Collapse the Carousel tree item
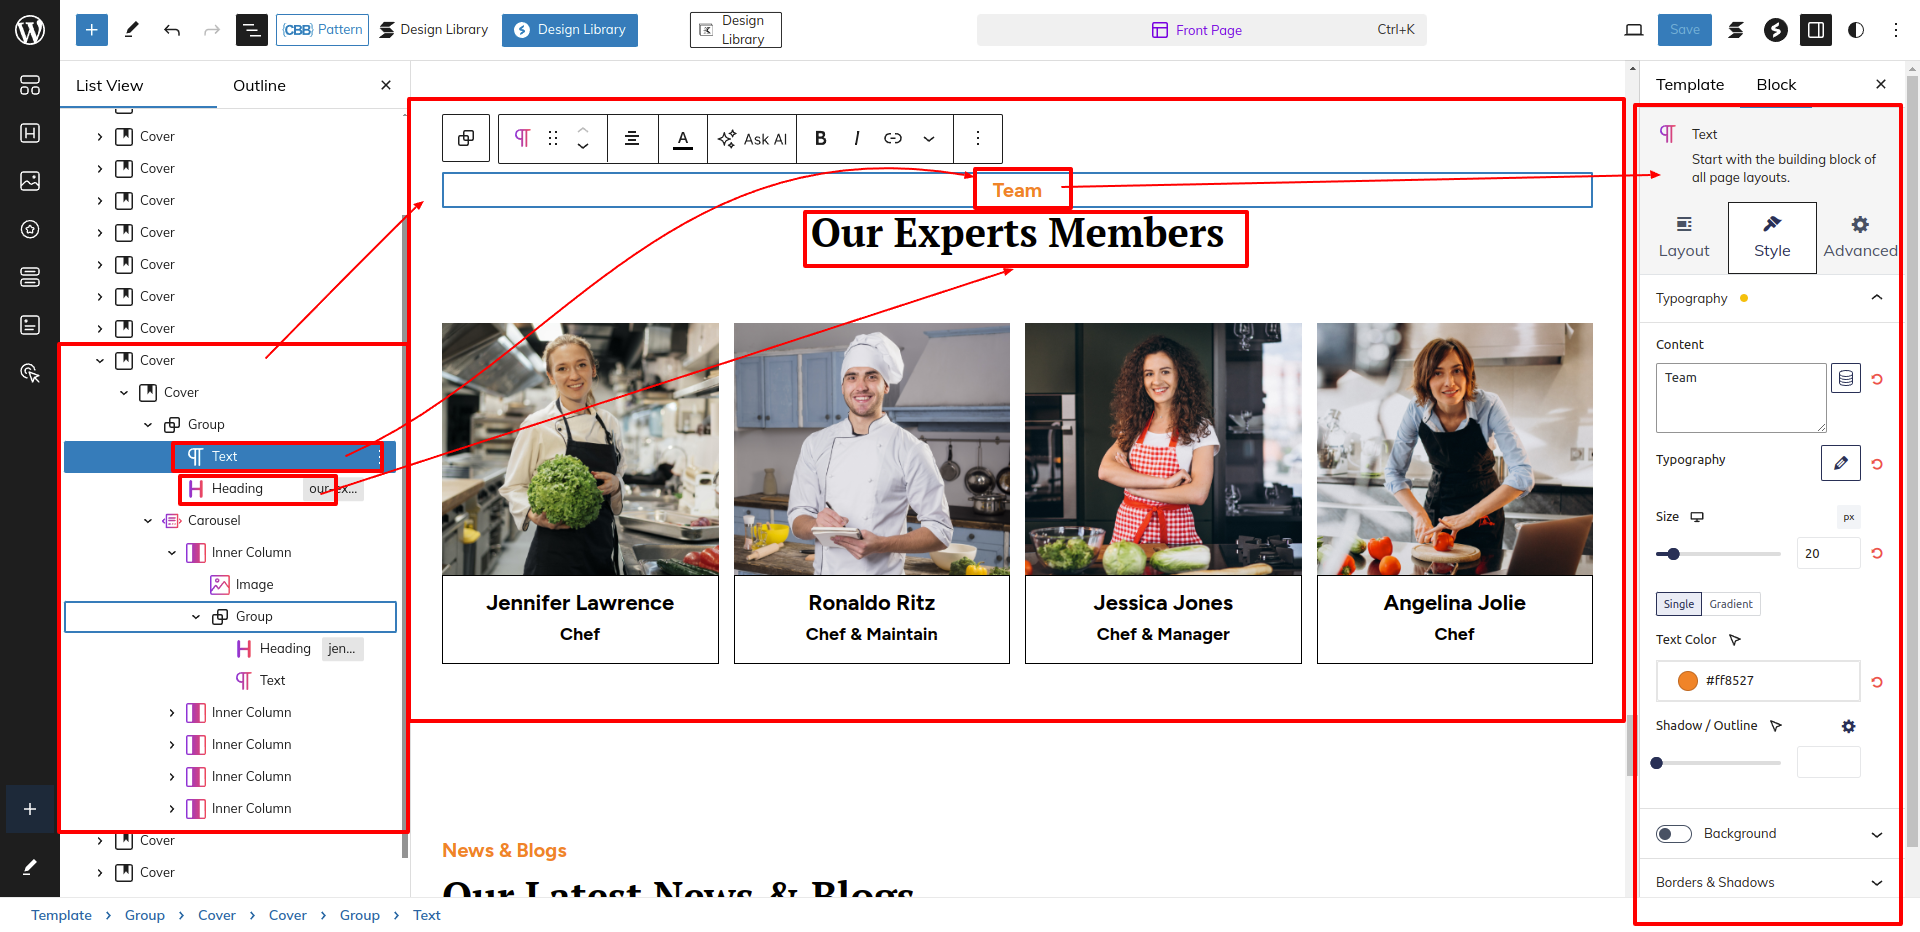The image size is (1920, 932). [x=148, y=521]
